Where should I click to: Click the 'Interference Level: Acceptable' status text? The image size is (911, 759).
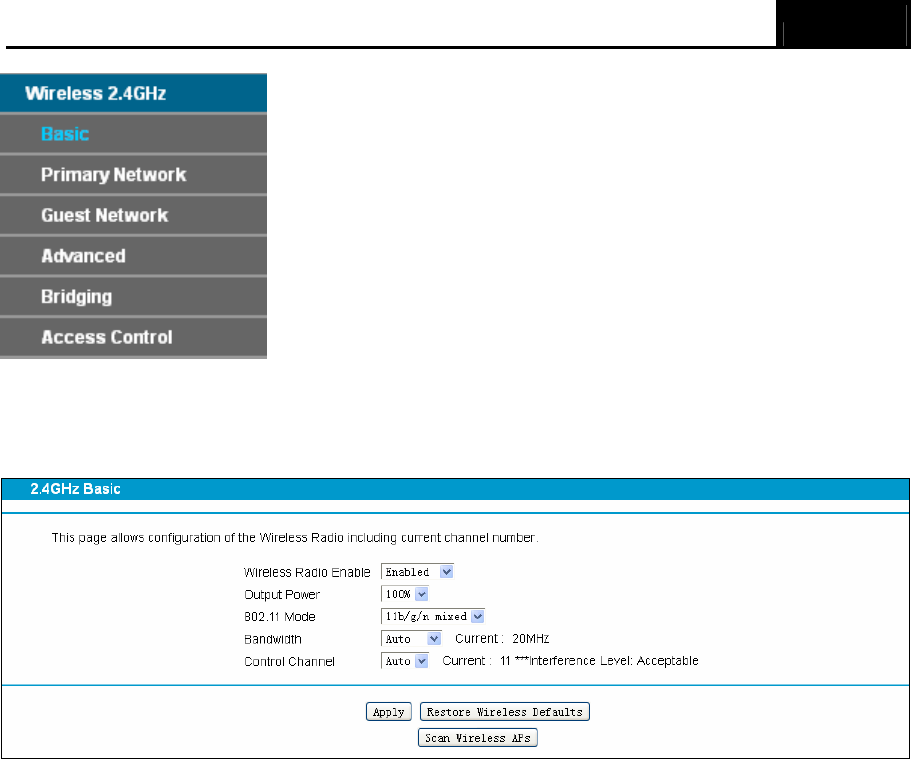[x=614, y=661]
